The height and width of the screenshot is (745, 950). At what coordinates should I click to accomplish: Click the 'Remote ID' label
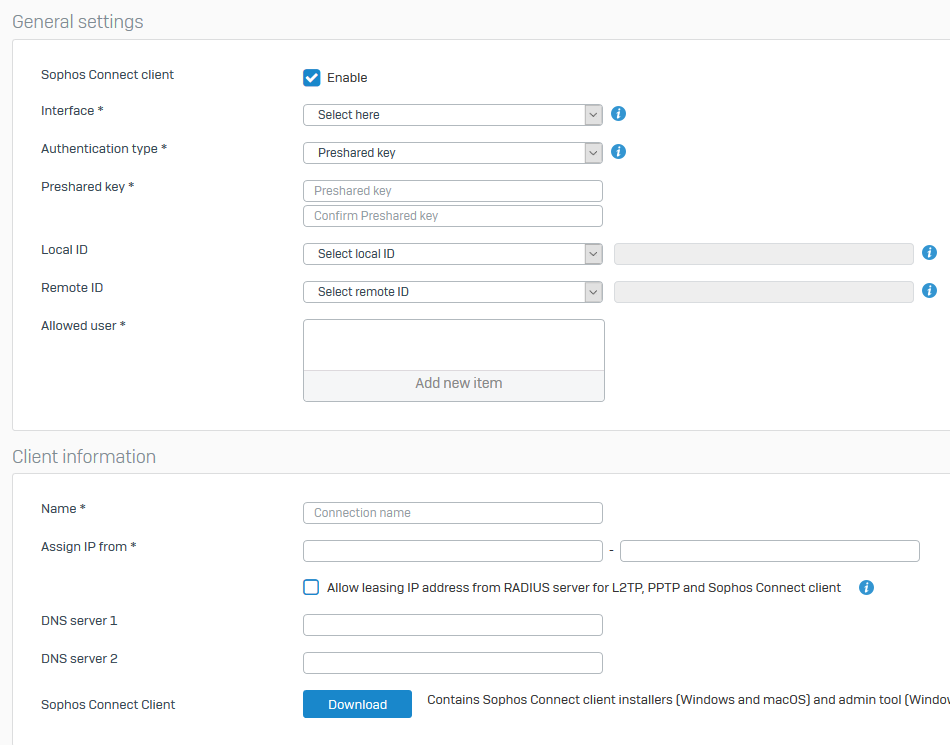coord(72,288)
